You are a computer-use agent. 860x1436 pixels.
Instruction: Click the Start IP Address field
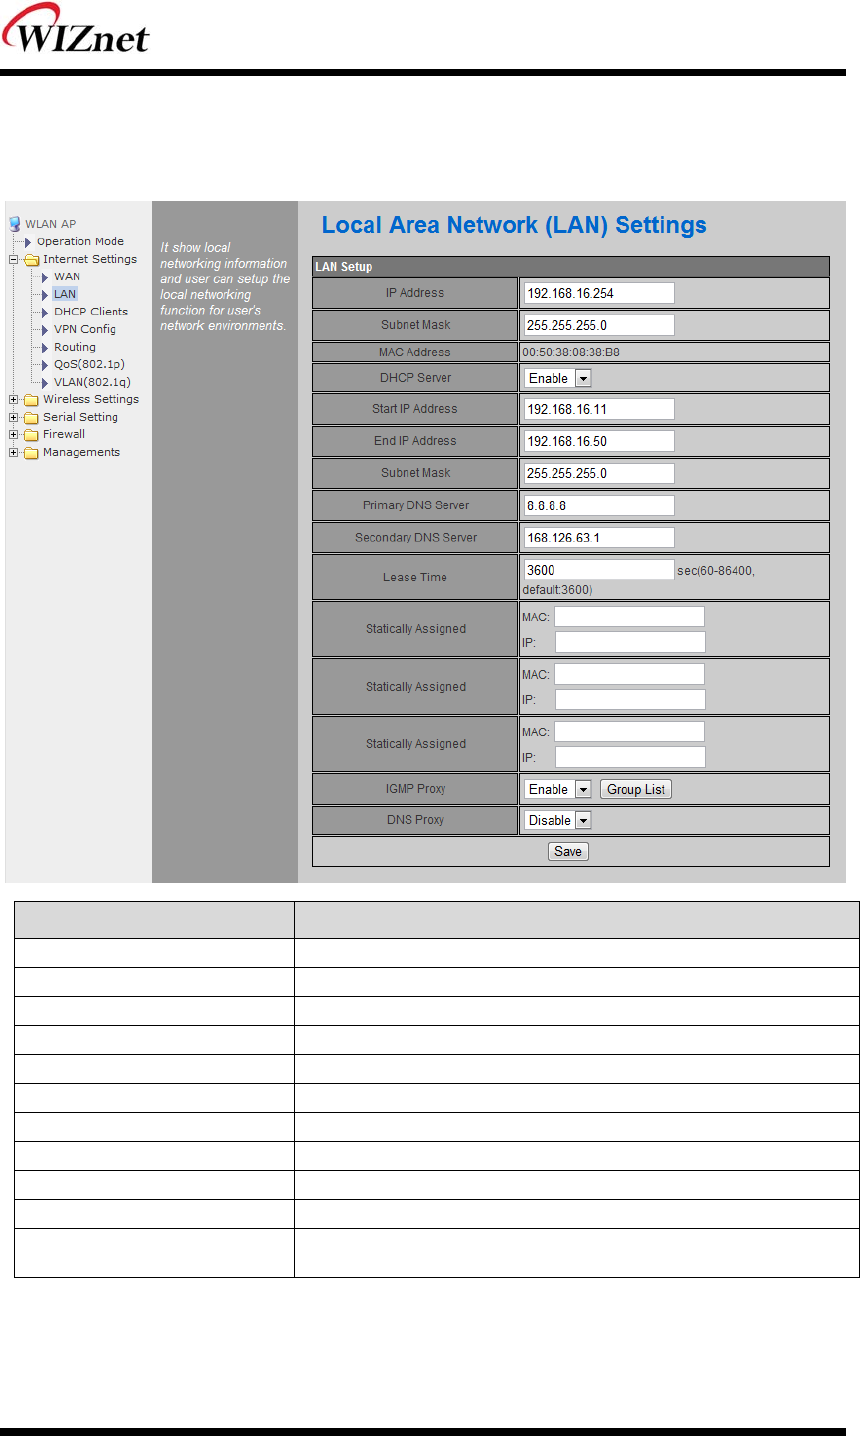[599, 409]
